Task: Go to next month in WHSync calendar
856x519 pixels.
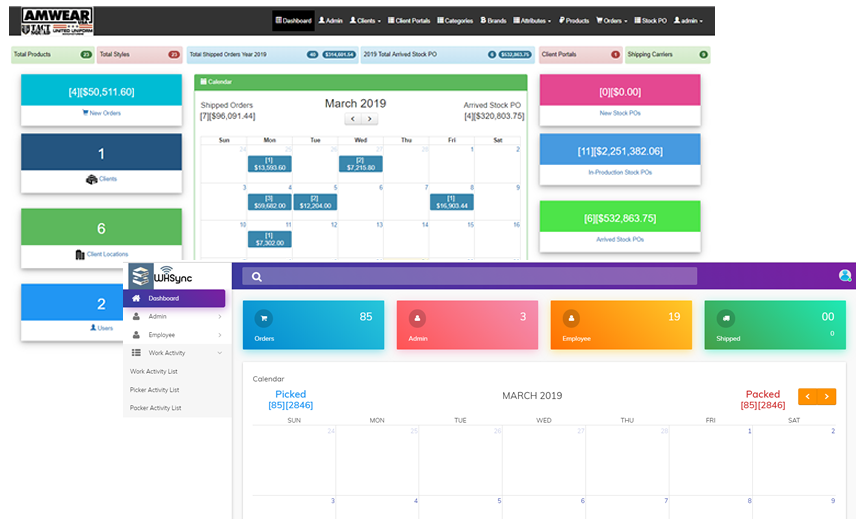Action: coord(827,396)
